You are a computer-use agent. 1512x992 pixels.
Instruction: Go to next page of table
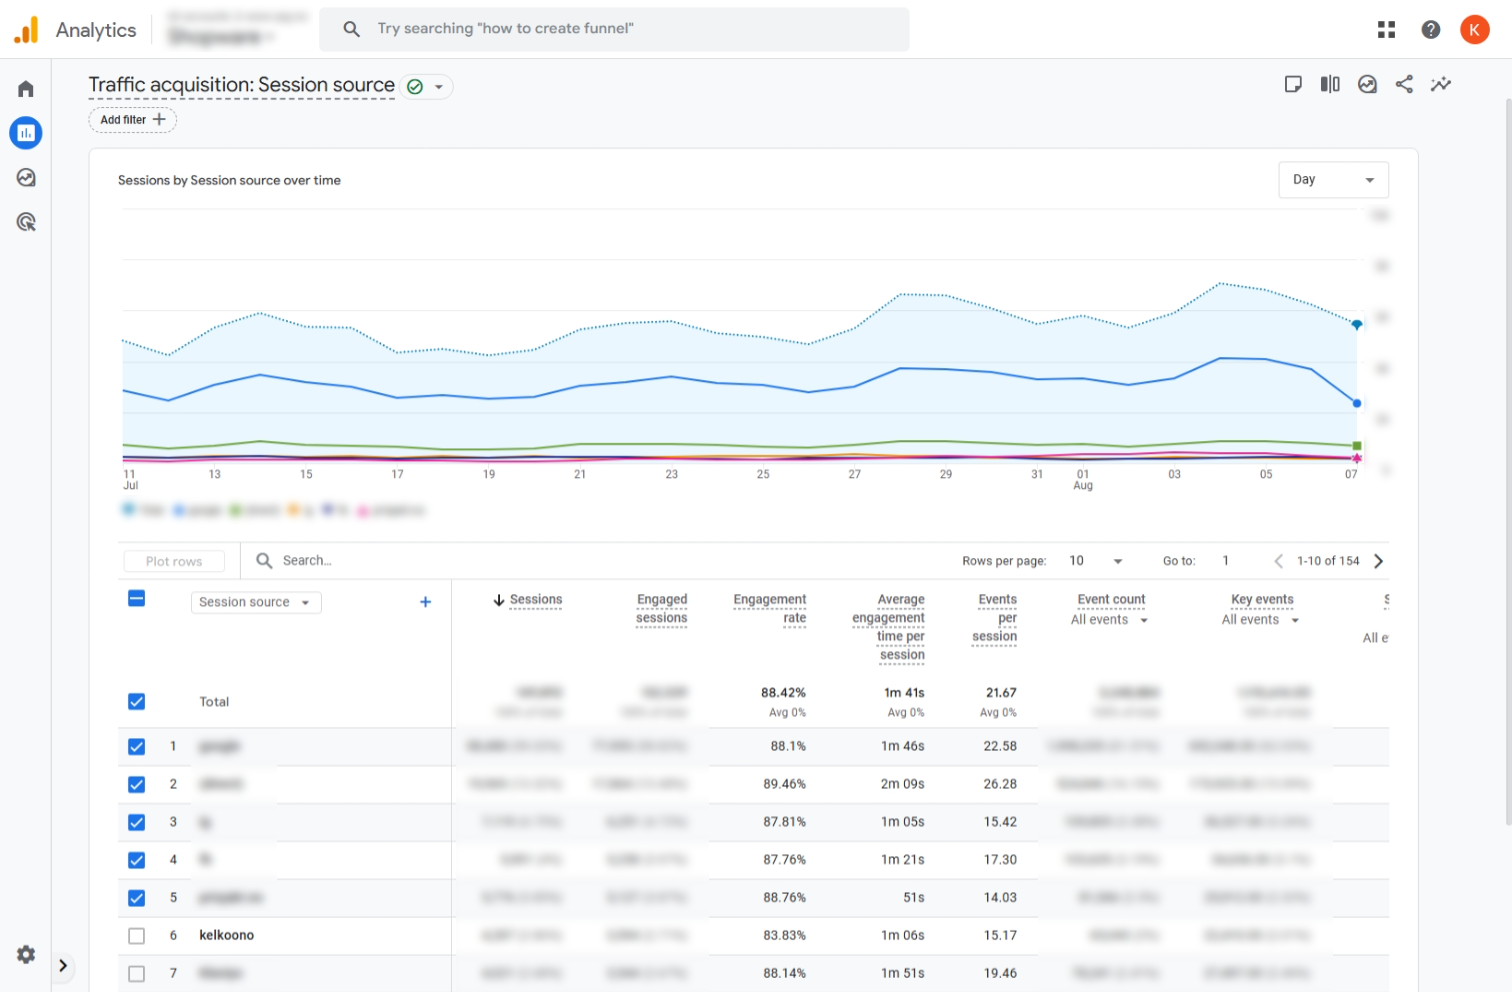1379,561
